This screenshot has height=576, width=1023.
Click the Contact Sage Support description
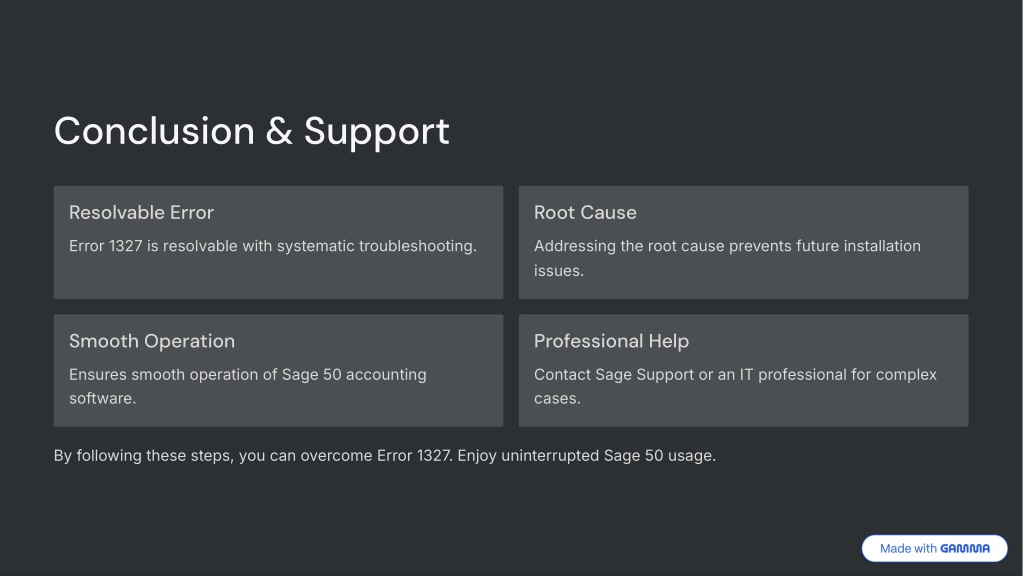pos(735,386)
